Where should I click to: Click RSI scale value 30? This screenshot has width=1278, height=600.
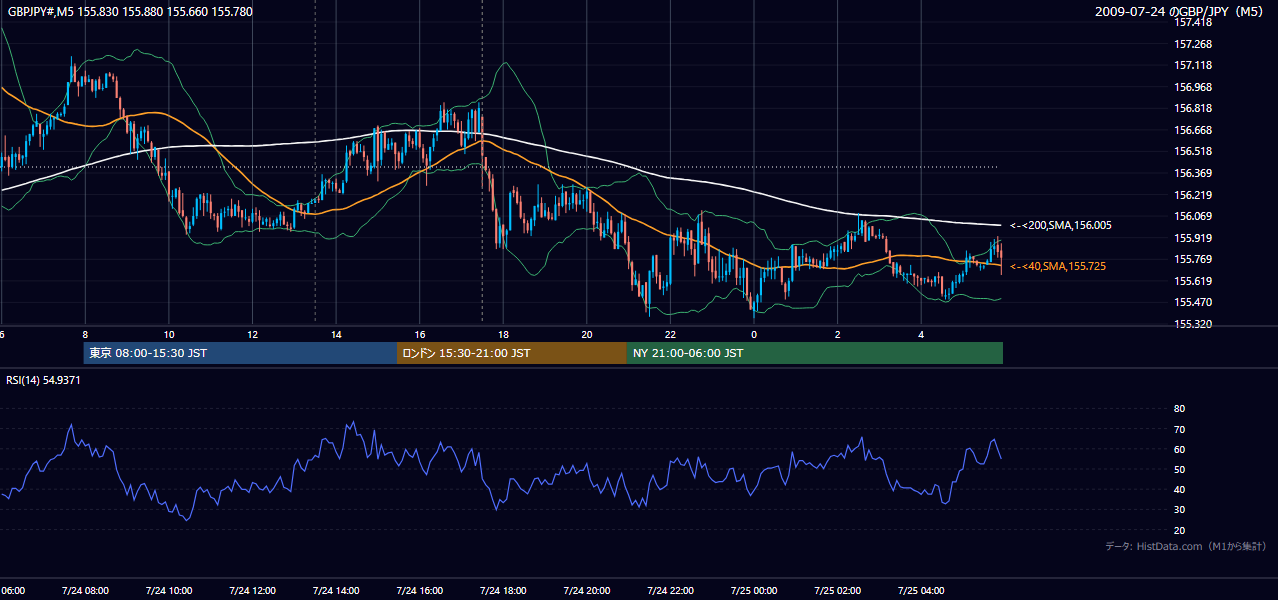coord(1179,510)
